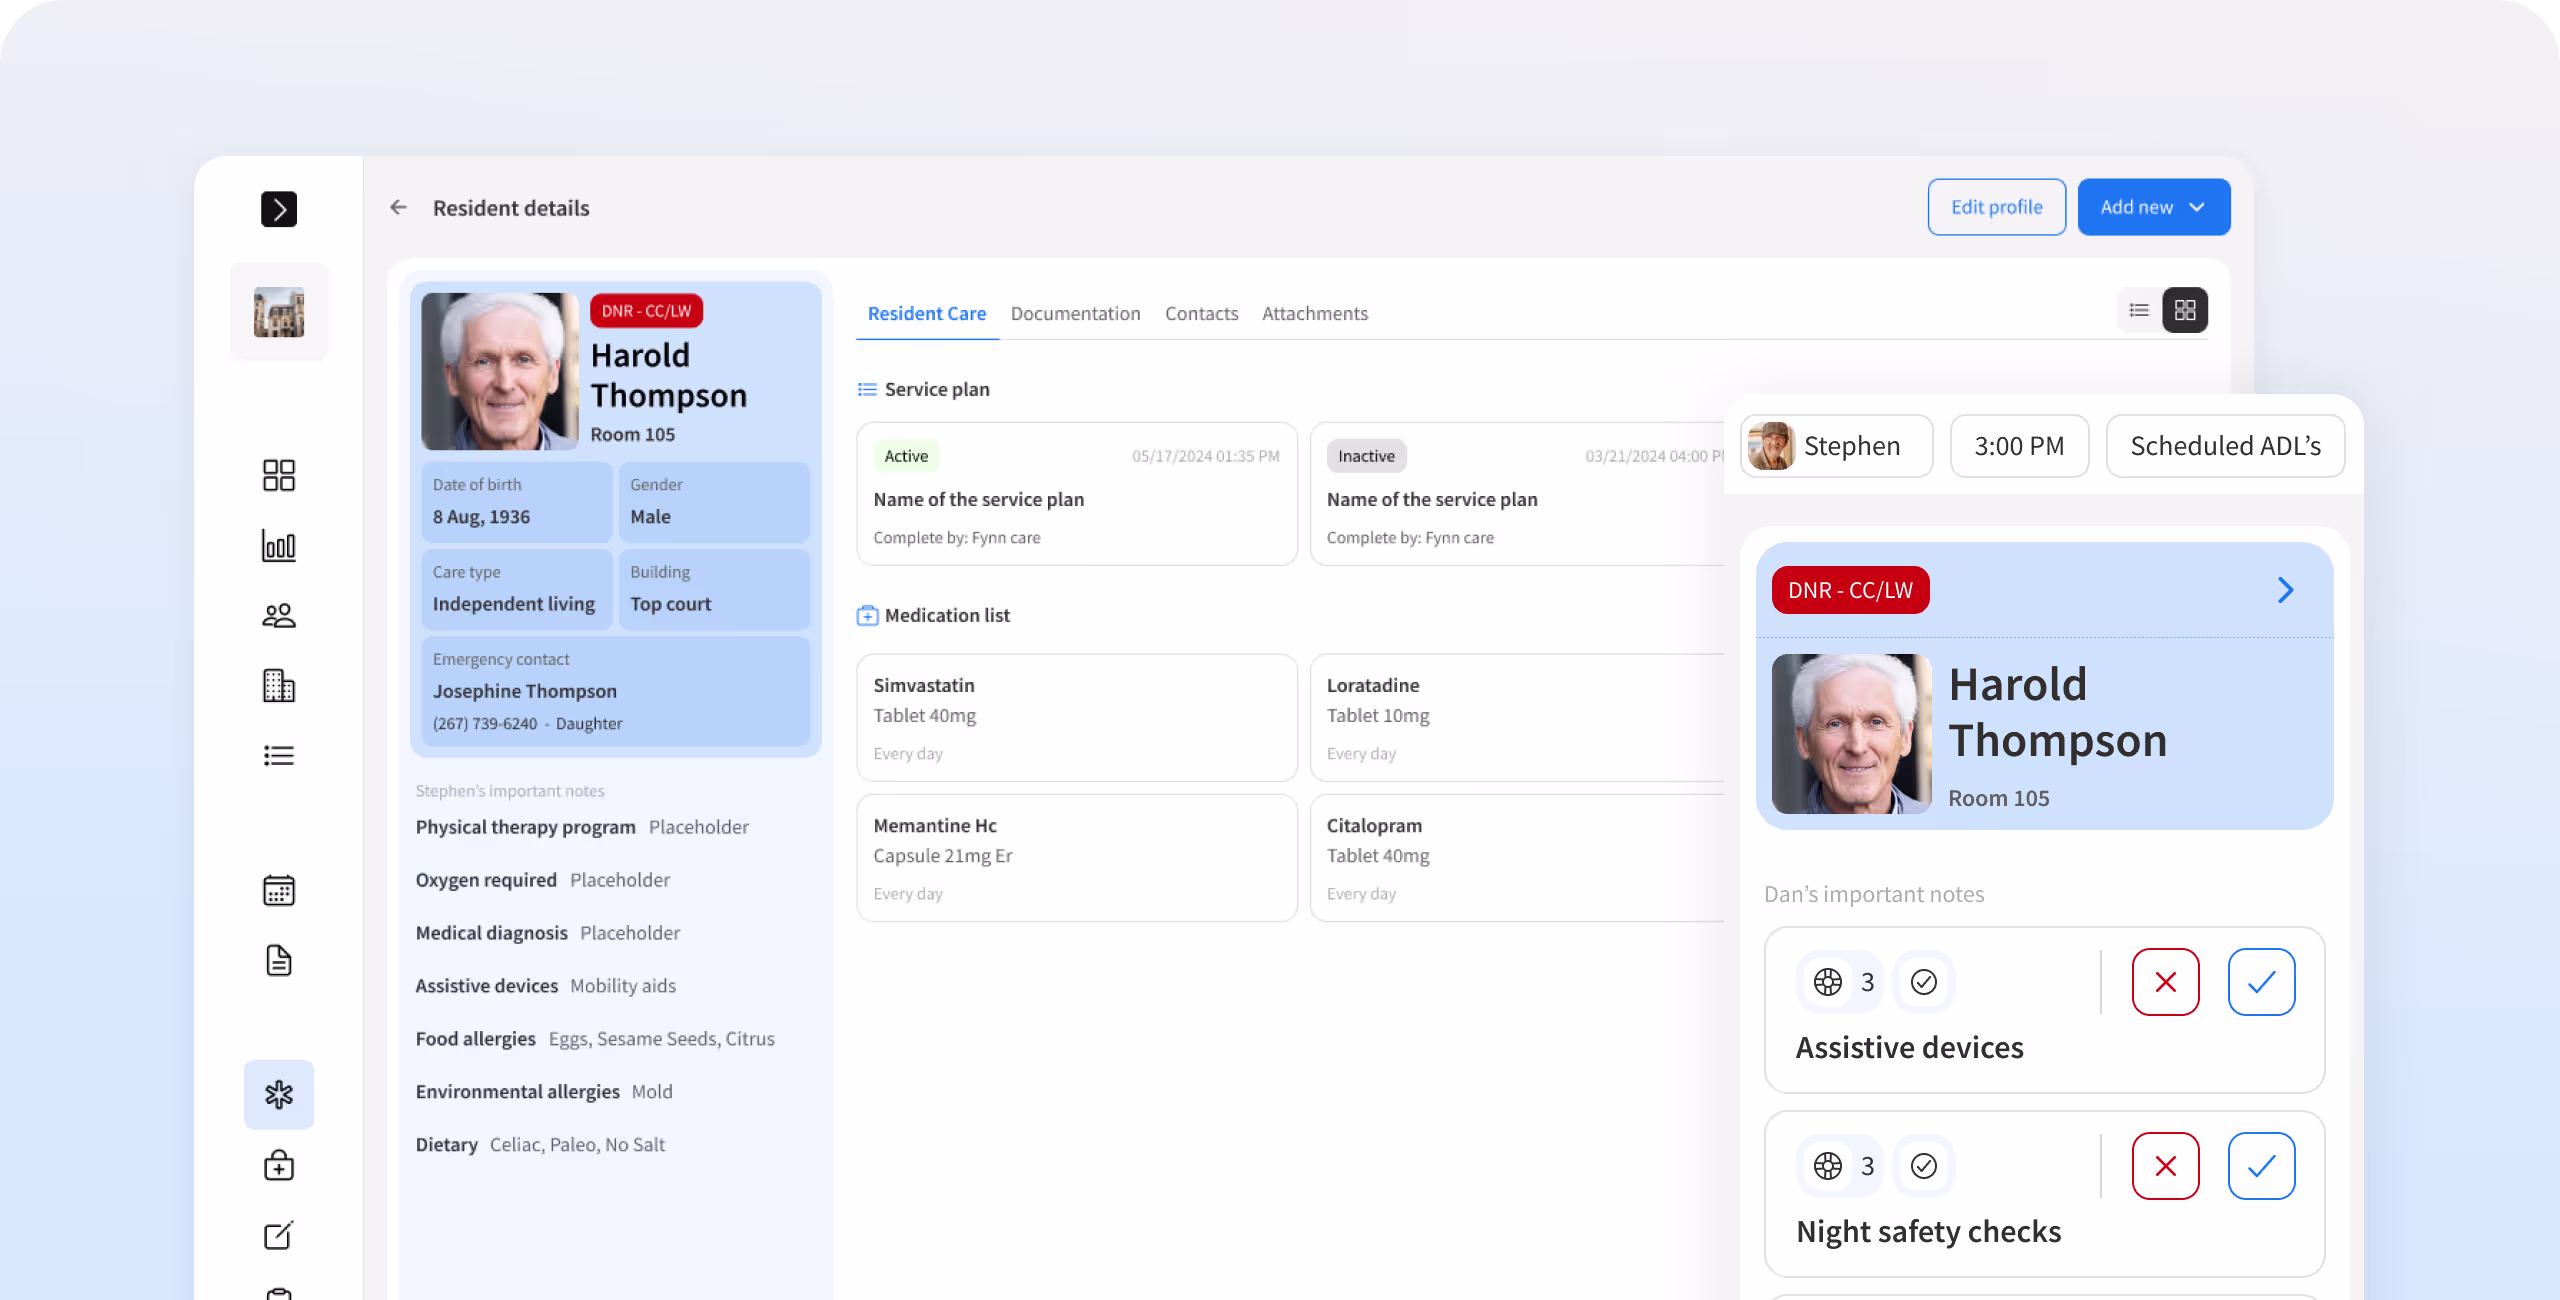Click the Scheduled ADL's button
The height and width of the screenshot is (1300, 2560).
[x=2225, y=446]
